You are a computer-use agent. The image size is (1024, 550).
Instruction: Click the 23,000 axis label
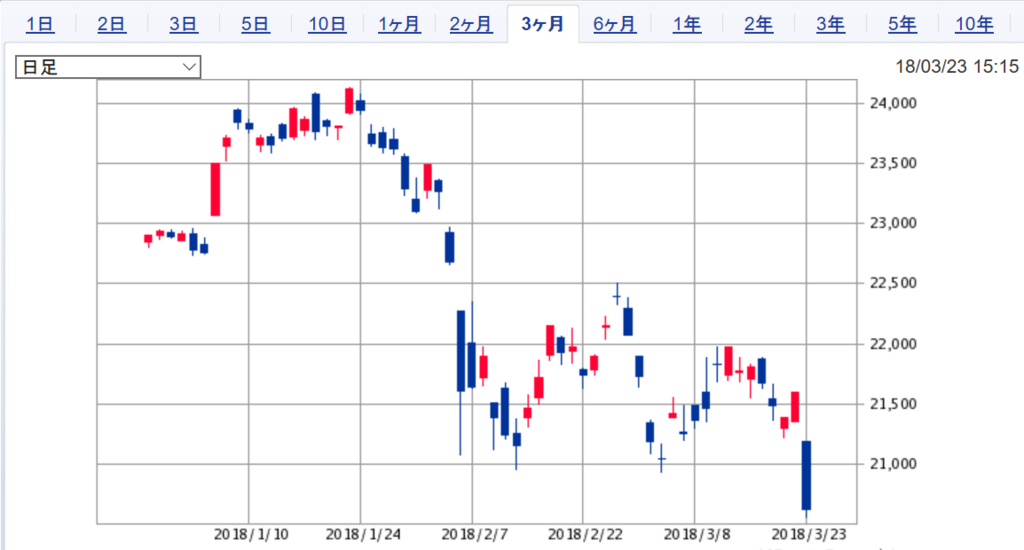[893, 223]
